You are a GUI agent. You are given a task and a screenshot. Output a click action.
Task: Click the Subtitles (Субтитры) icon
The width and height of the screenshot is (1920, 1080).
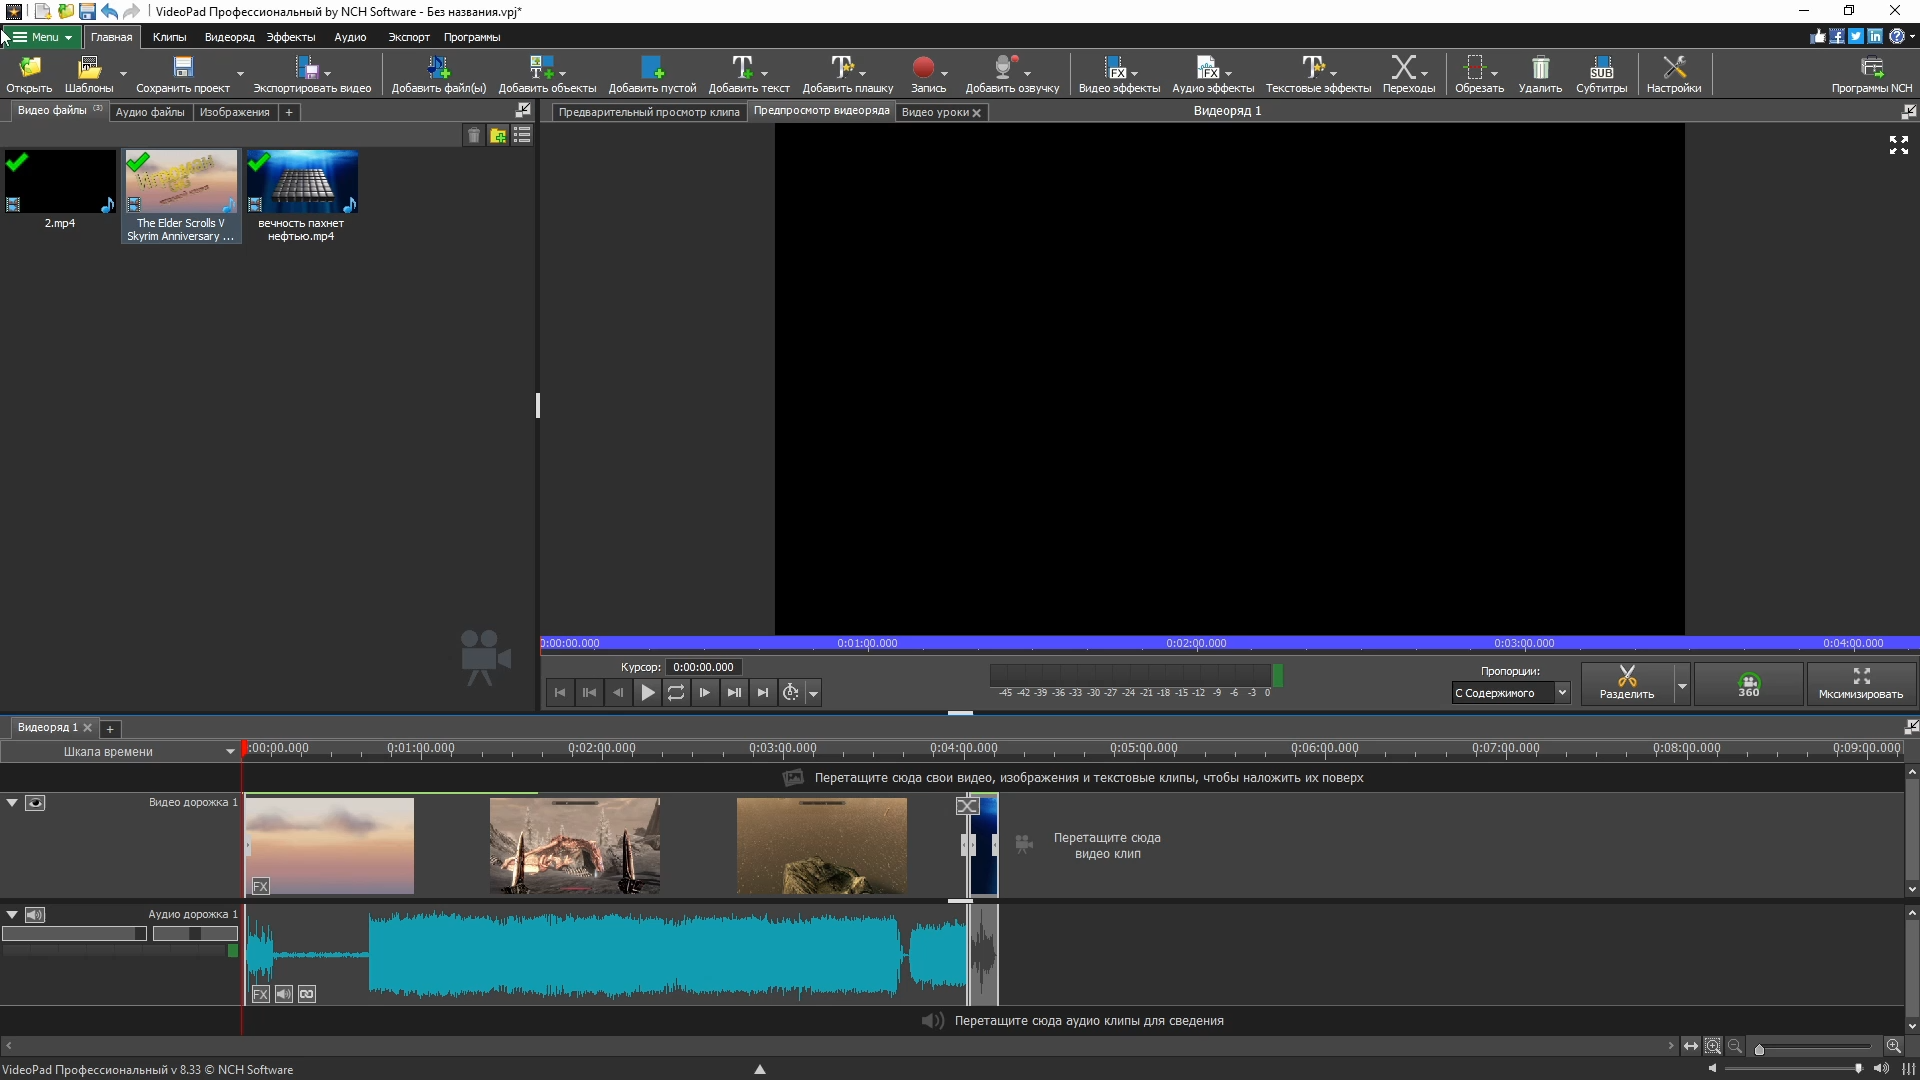pos(1601,68)
